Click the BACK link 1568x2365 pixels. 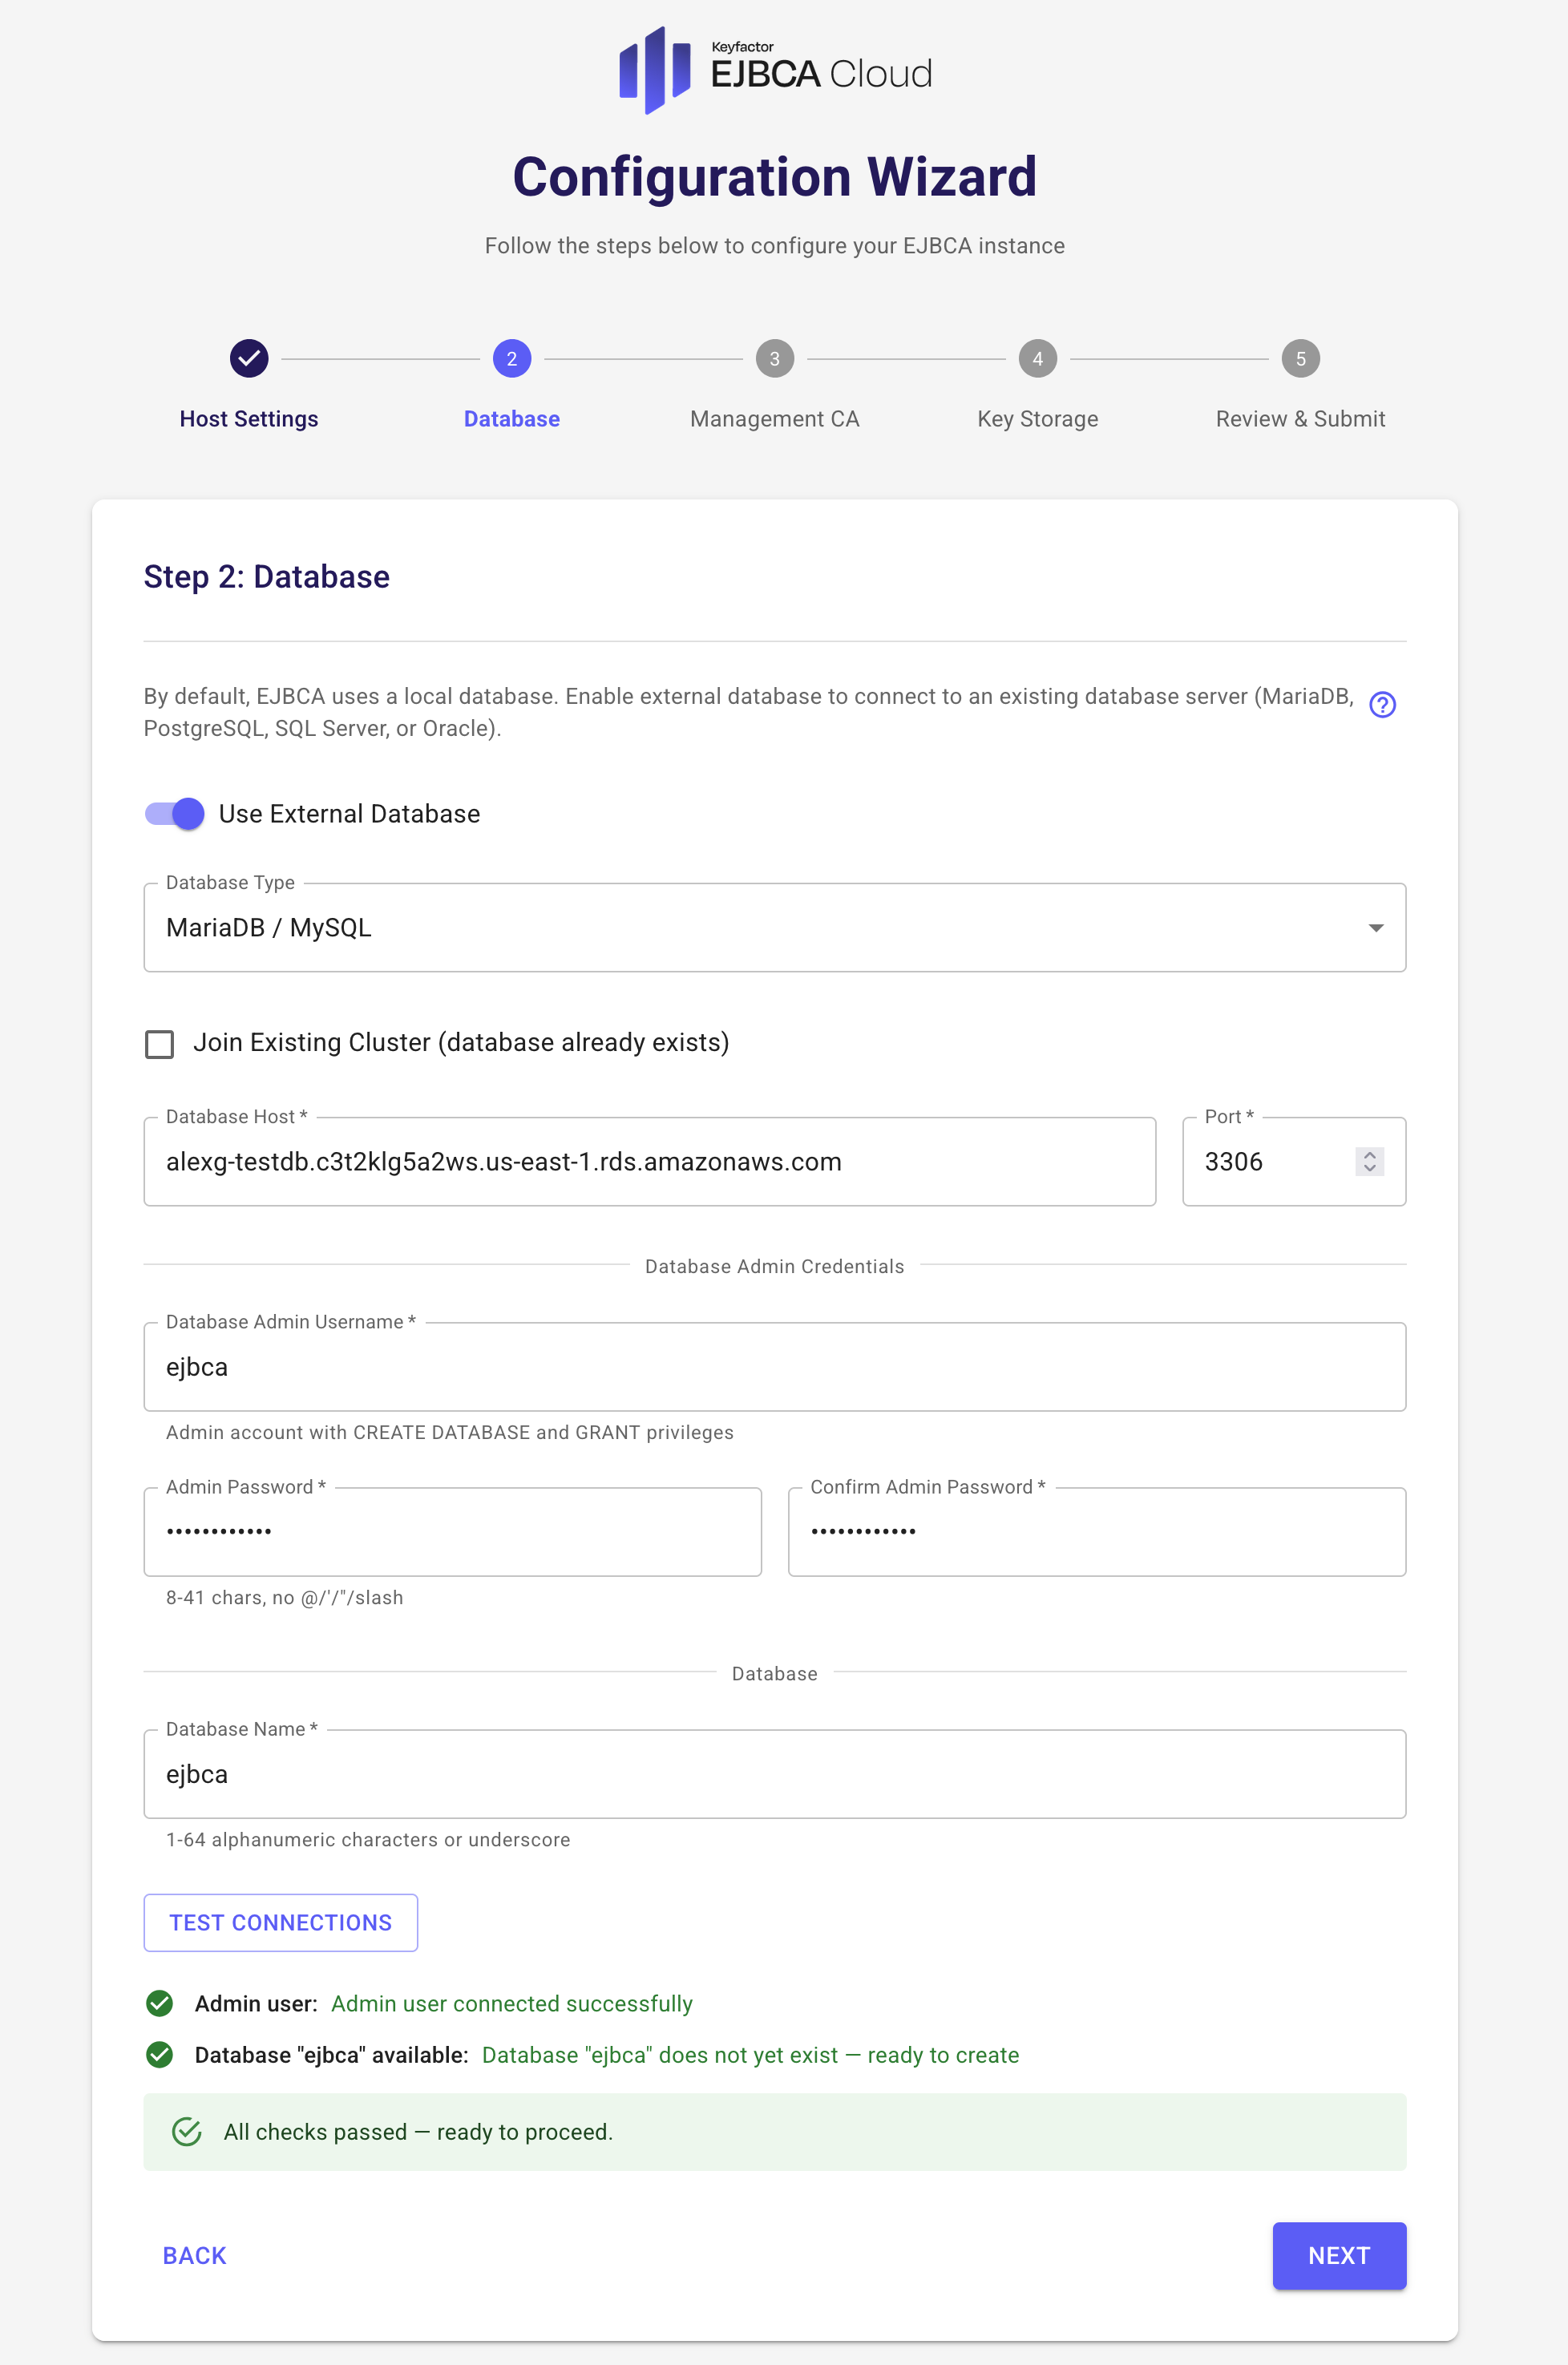click(195, 2255)
